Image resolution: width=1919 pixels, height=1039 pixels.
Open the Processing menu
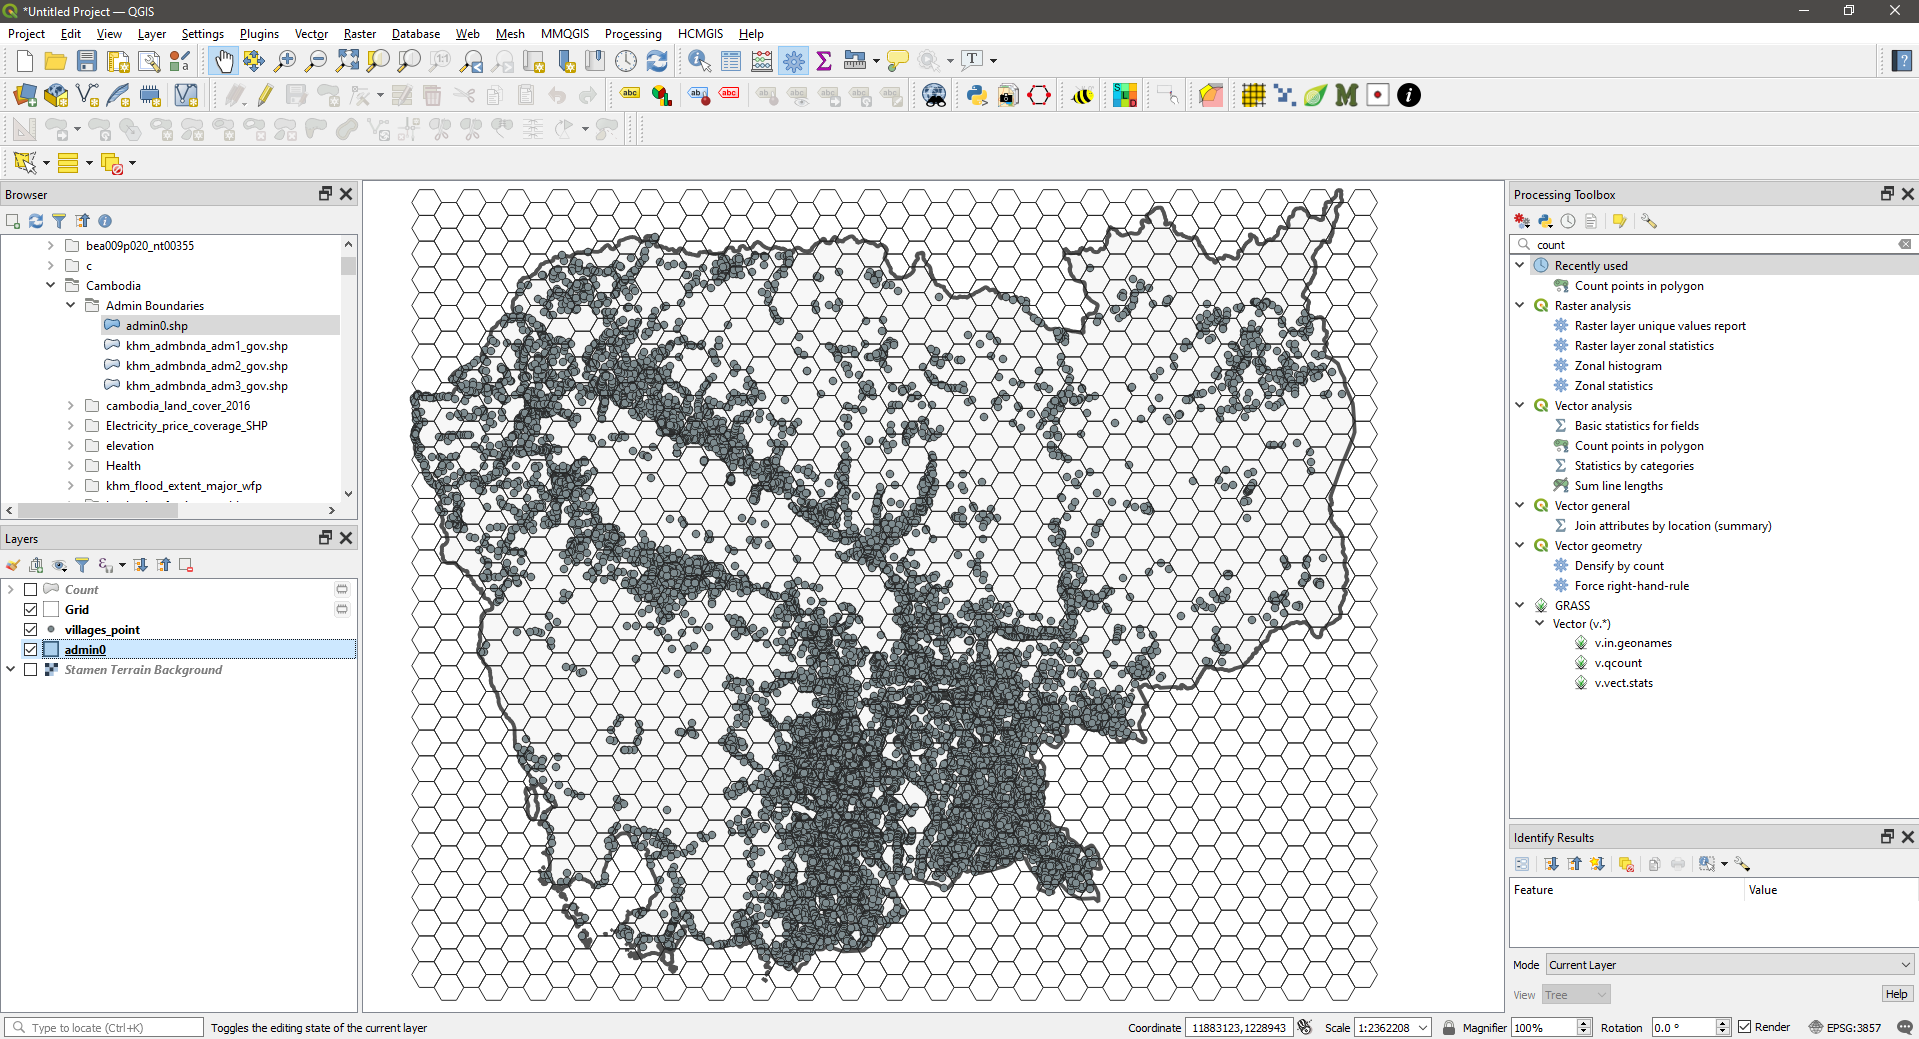click(633, 34)
